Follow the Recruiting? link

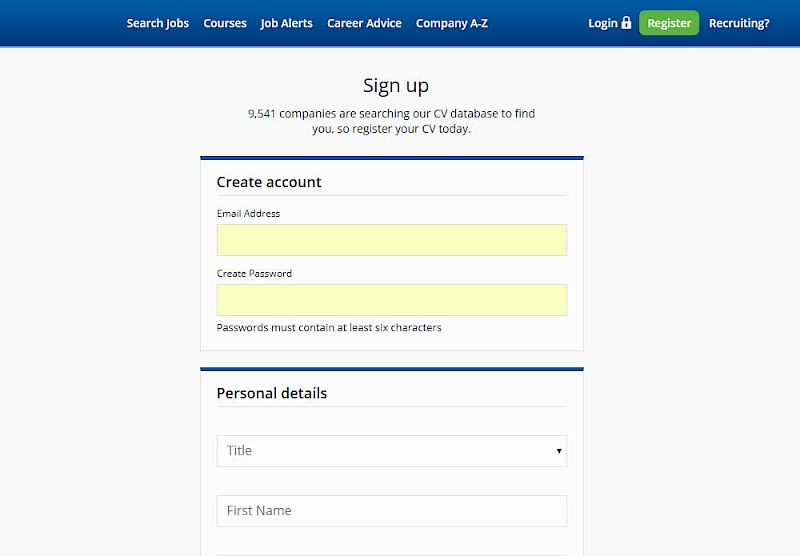739,23
